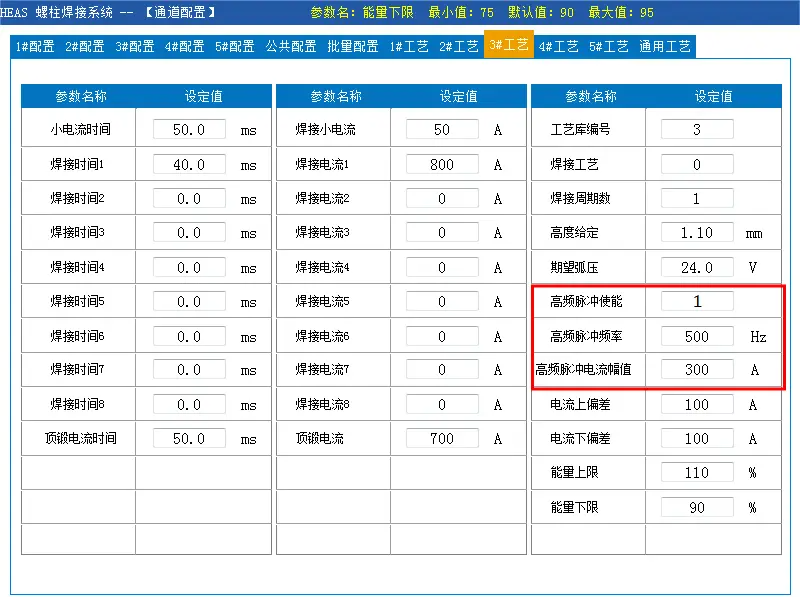The width and height of the screenshot is (800, 597).
Task: Click the 能量下限 parameter label
Action: pos(574,507)
